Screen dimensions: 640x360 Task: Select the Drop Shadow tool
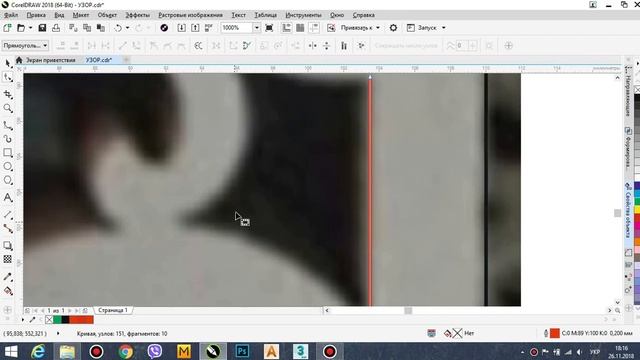point(8,245)
